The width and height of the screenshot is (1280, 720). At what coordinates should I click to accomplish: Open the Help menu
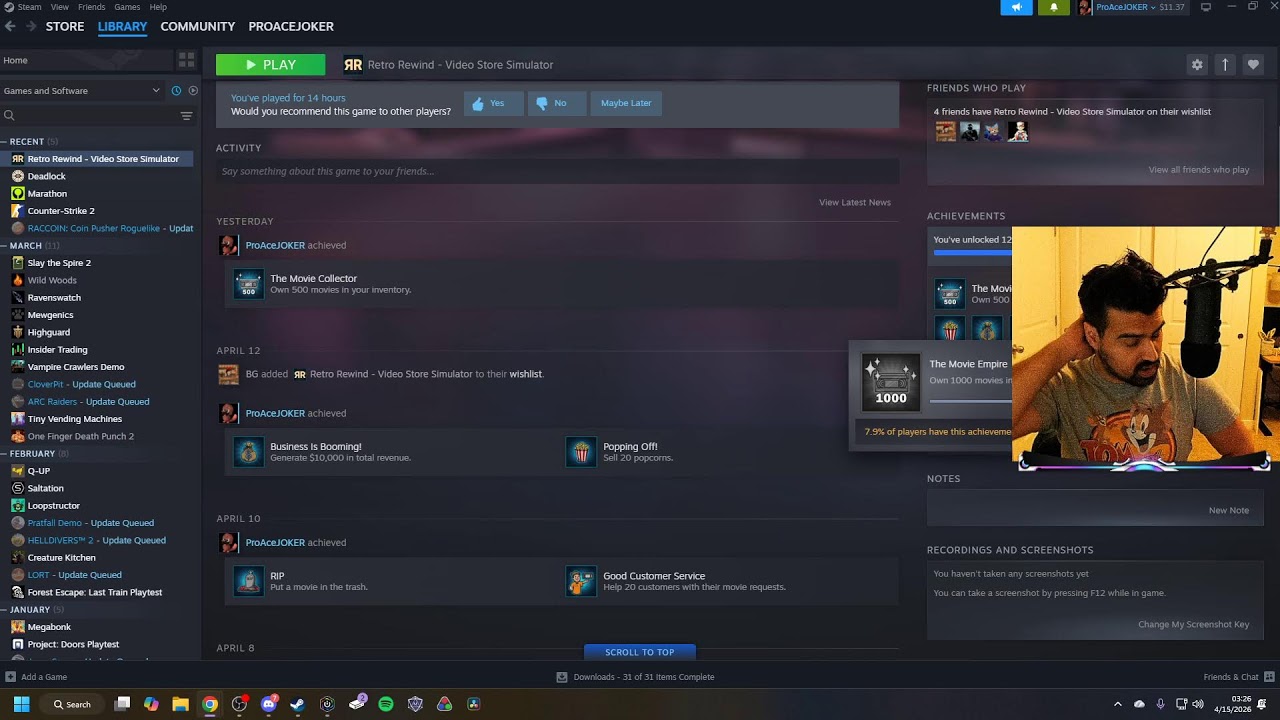[158, 7]
